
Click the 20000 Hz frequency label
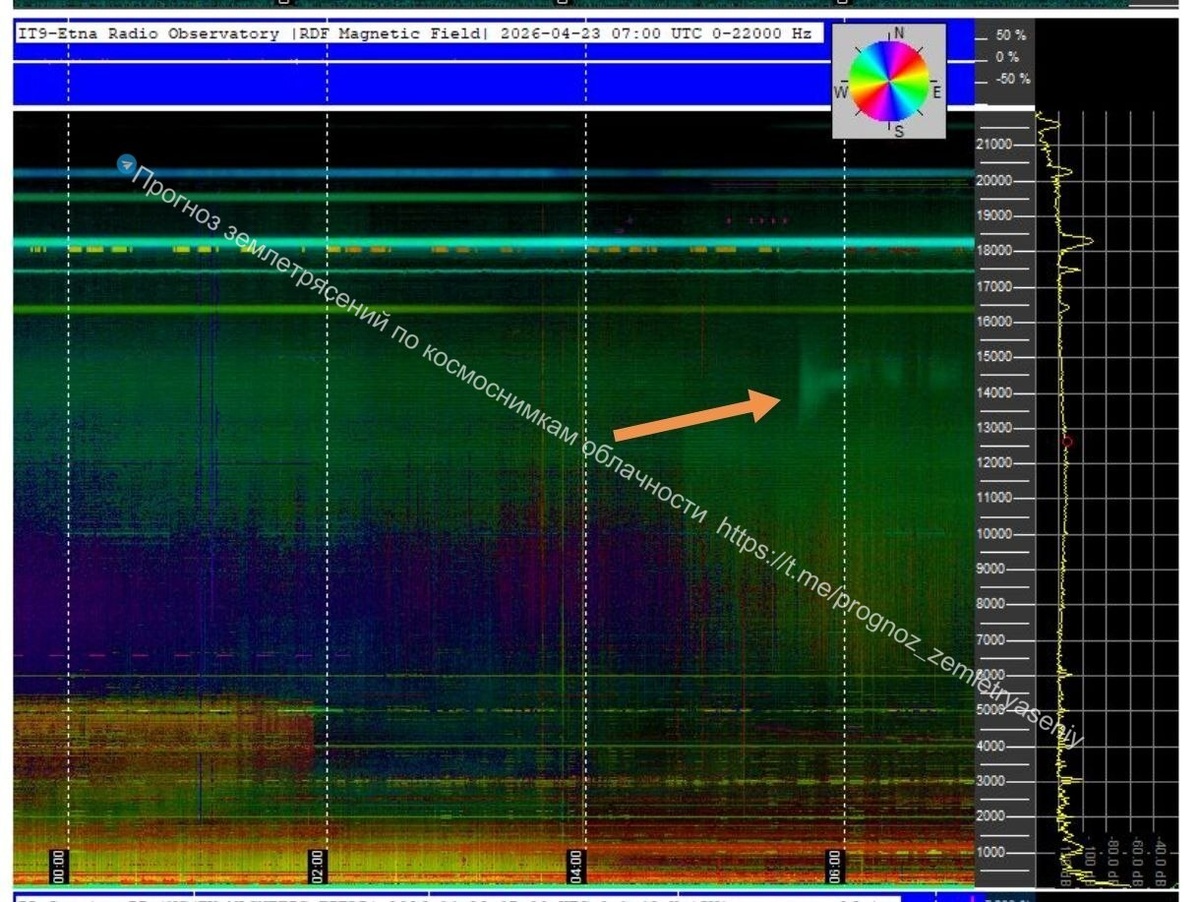tap(996, 181)
